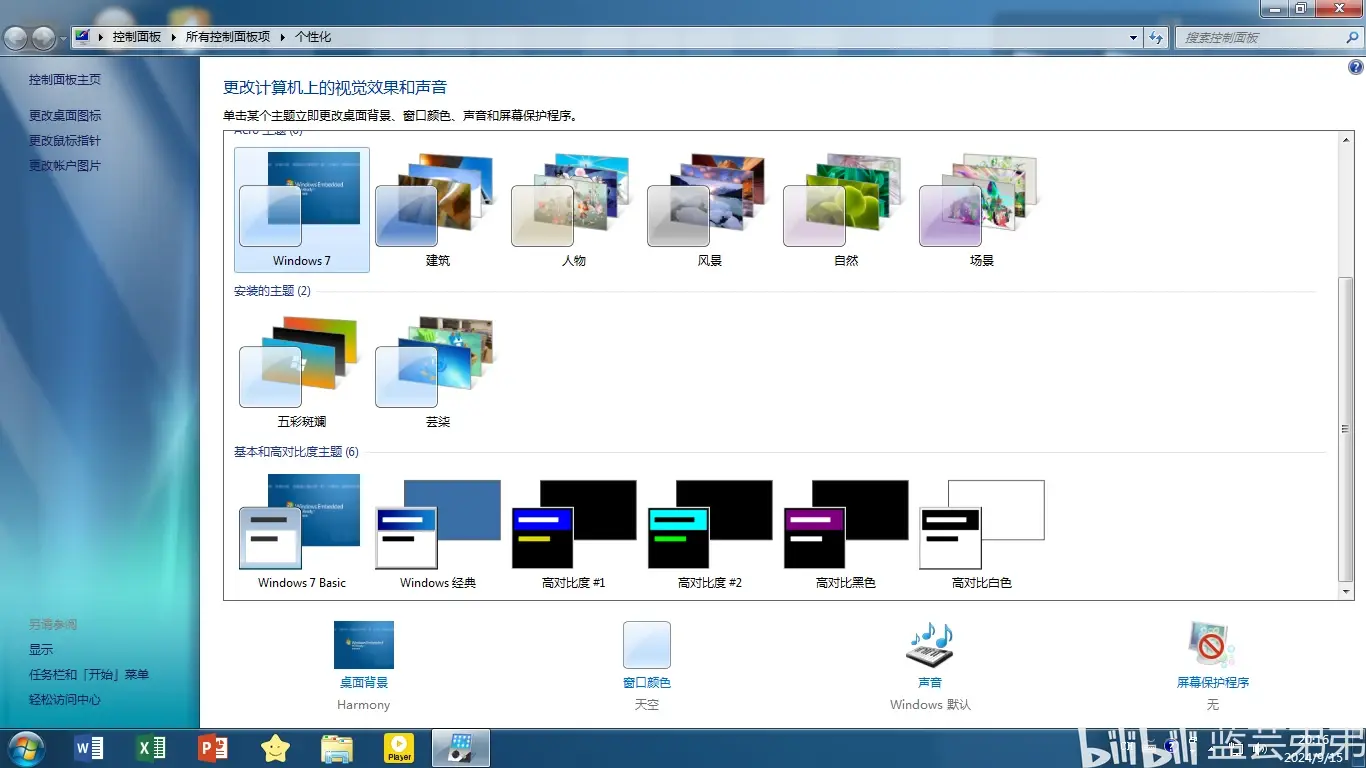Expand the arrow after 所有控制面板项 breadcrumb

(x=282, y=37)
